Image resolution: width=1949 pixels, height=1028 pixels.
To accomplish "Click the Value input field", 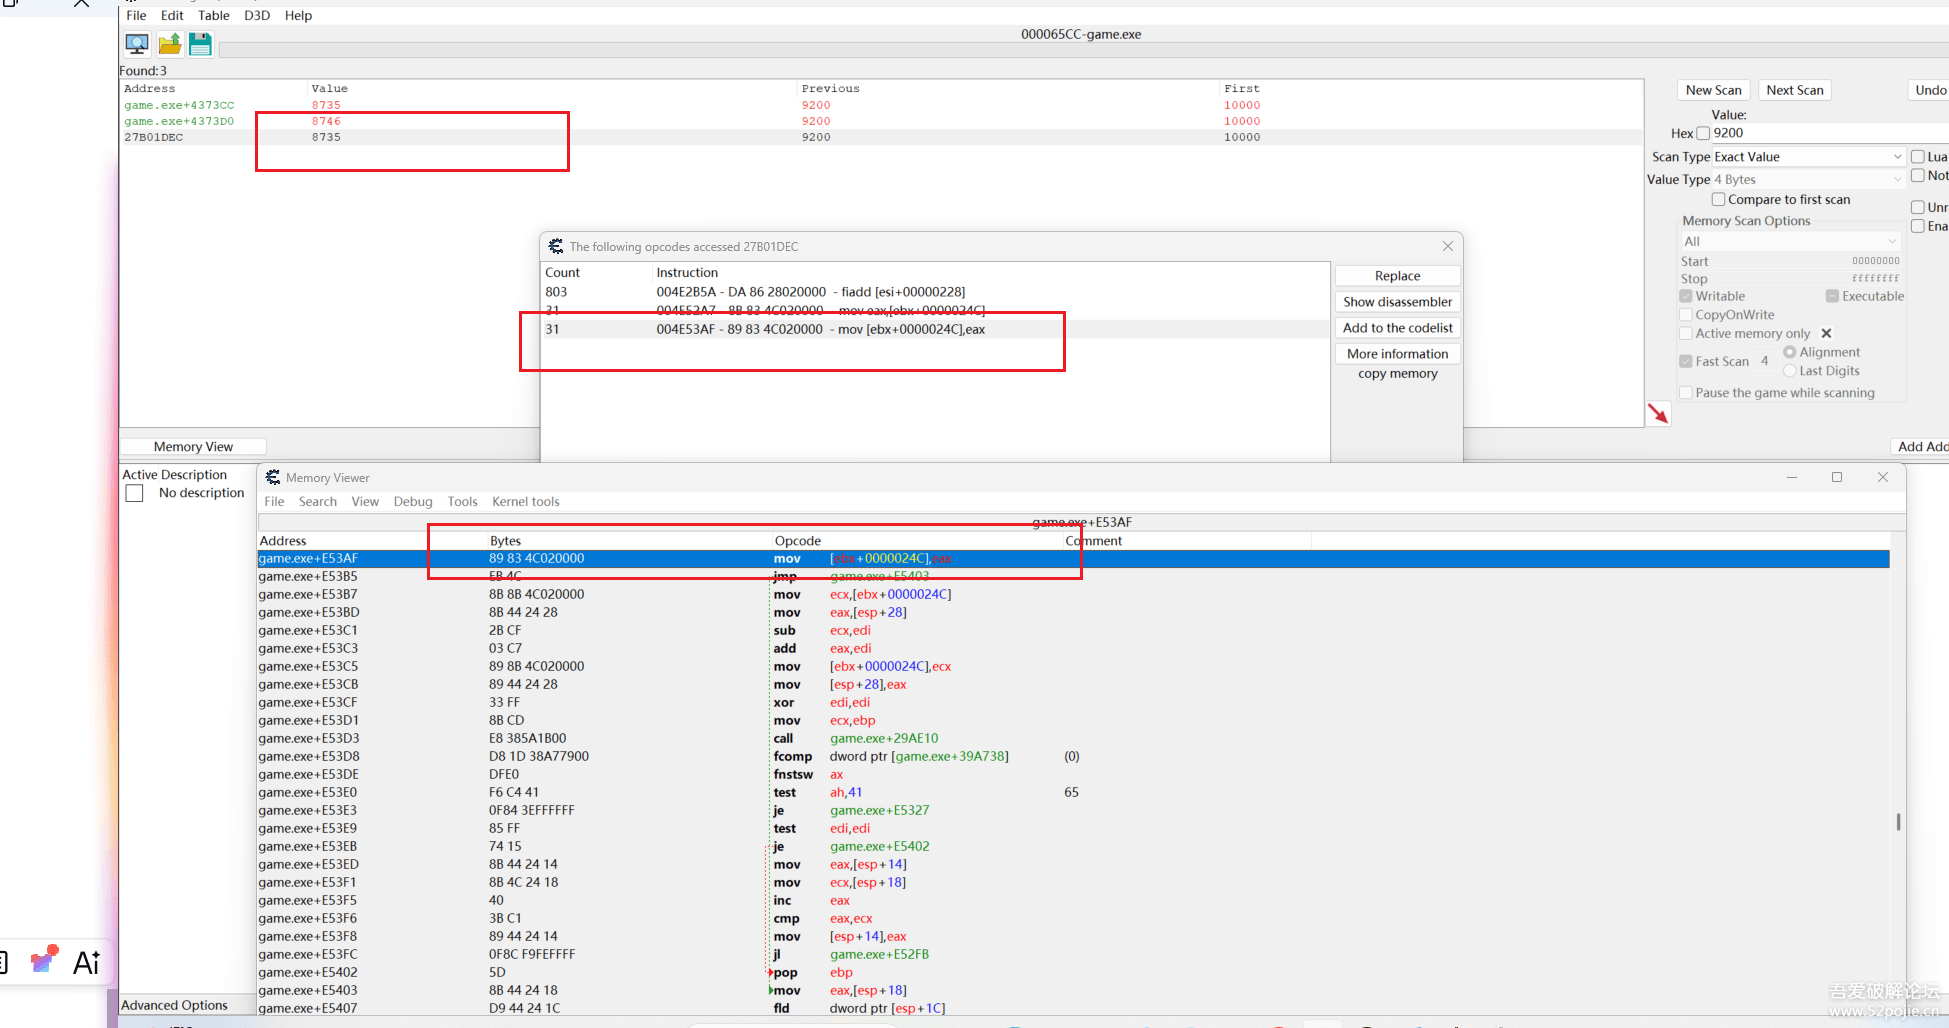I will click(1830, 133).
